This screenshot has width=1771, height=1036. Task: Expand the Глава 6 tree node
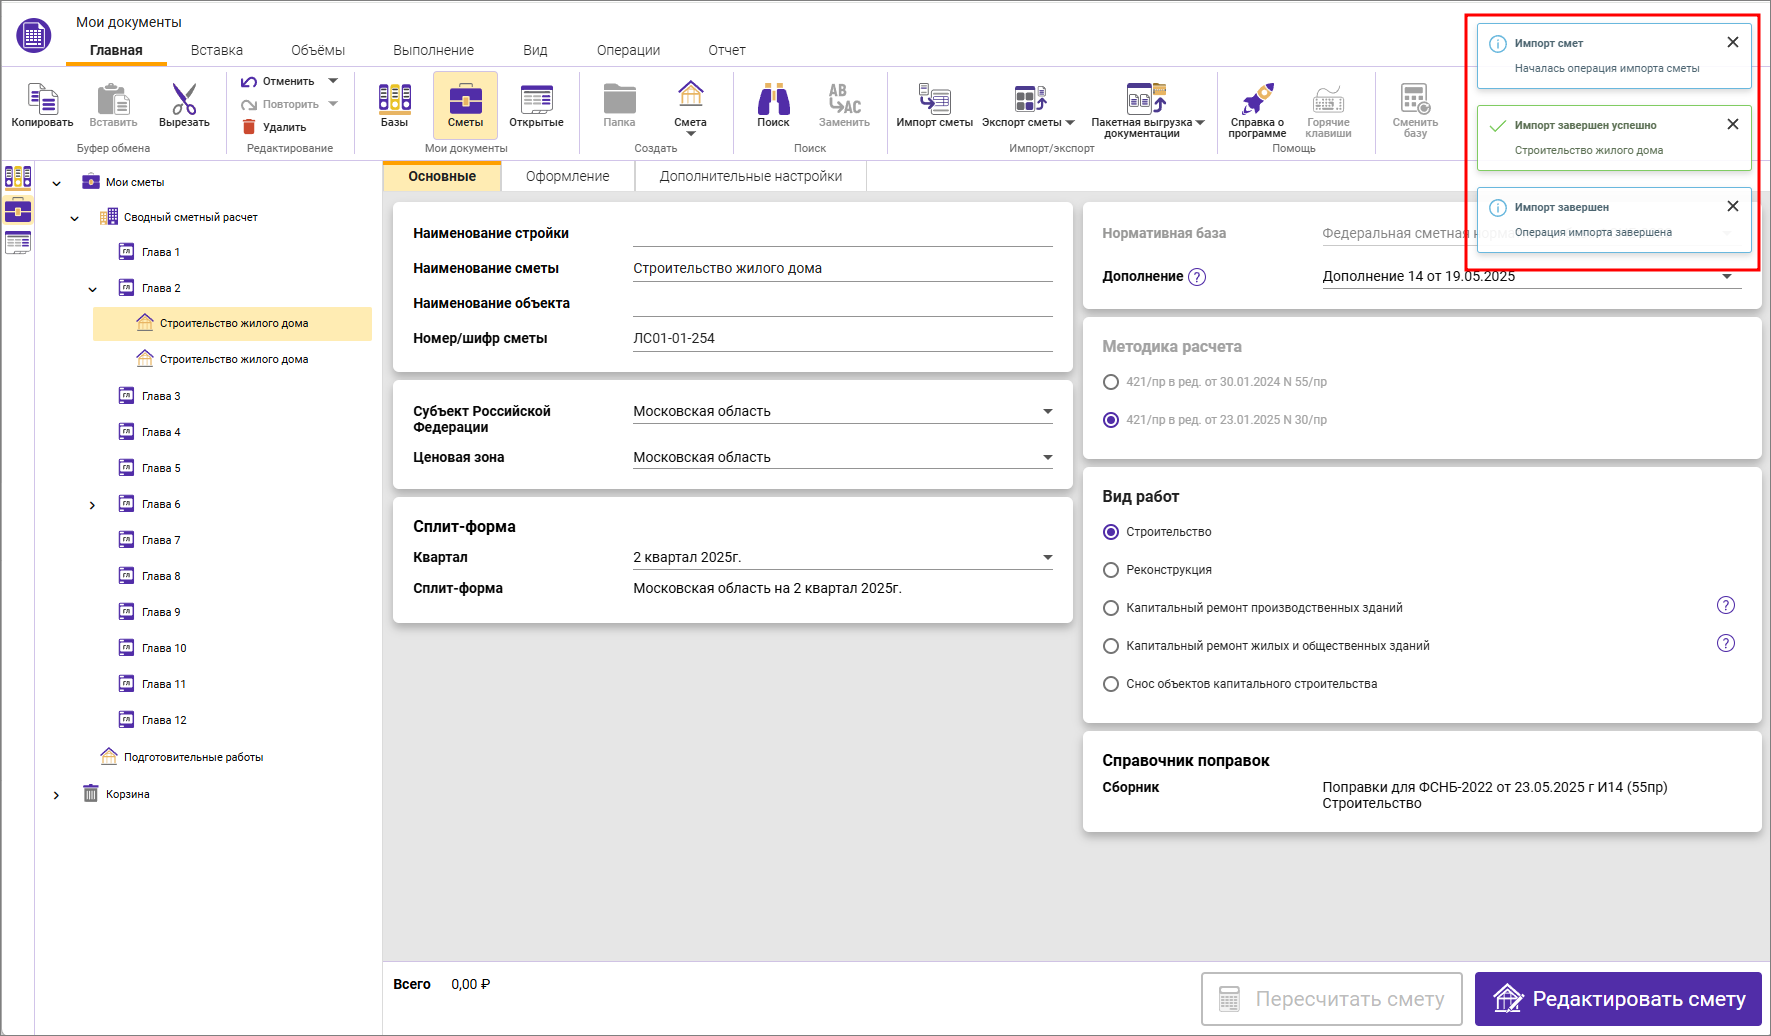click(92, 505)
